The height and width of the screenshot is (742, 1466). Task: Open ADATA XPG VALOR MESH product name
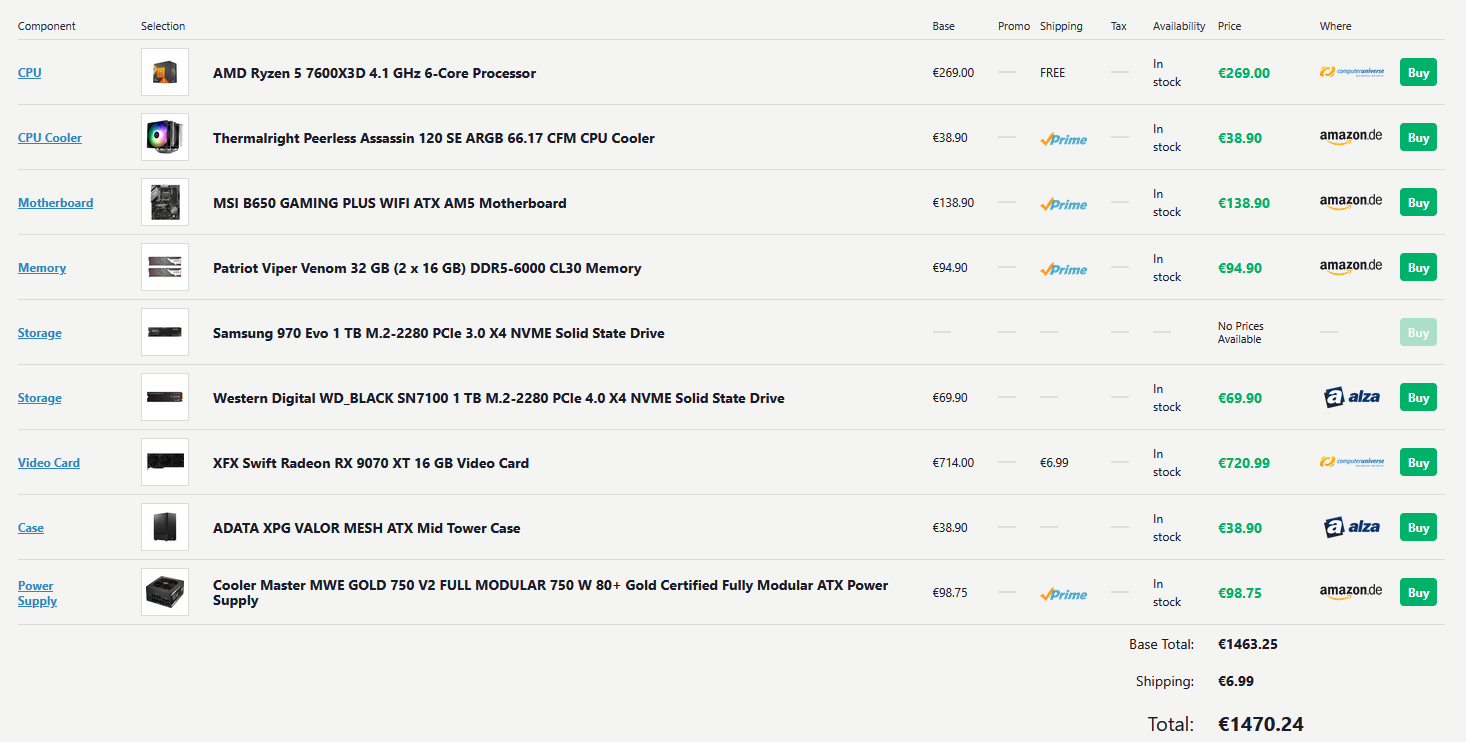(367, 528)
